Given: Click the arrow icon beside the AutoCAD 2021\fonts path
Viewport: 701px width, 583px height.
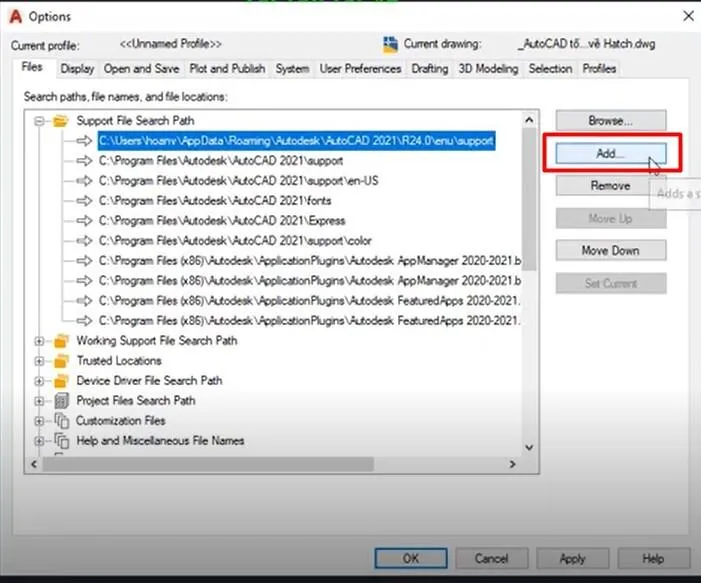Looking at the screenshot, I should tap(83, 201).
